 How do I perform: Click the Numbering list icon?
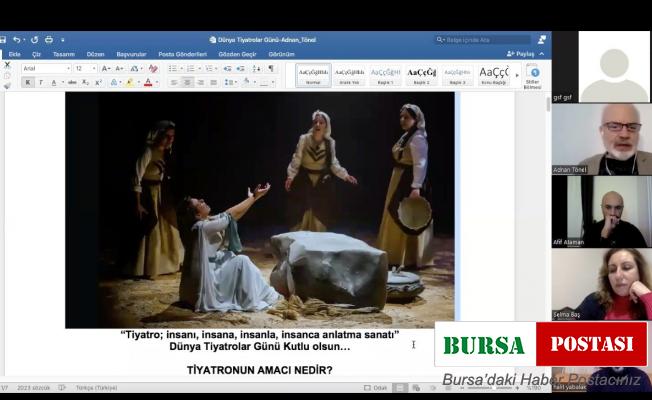[x=191, y=68]
